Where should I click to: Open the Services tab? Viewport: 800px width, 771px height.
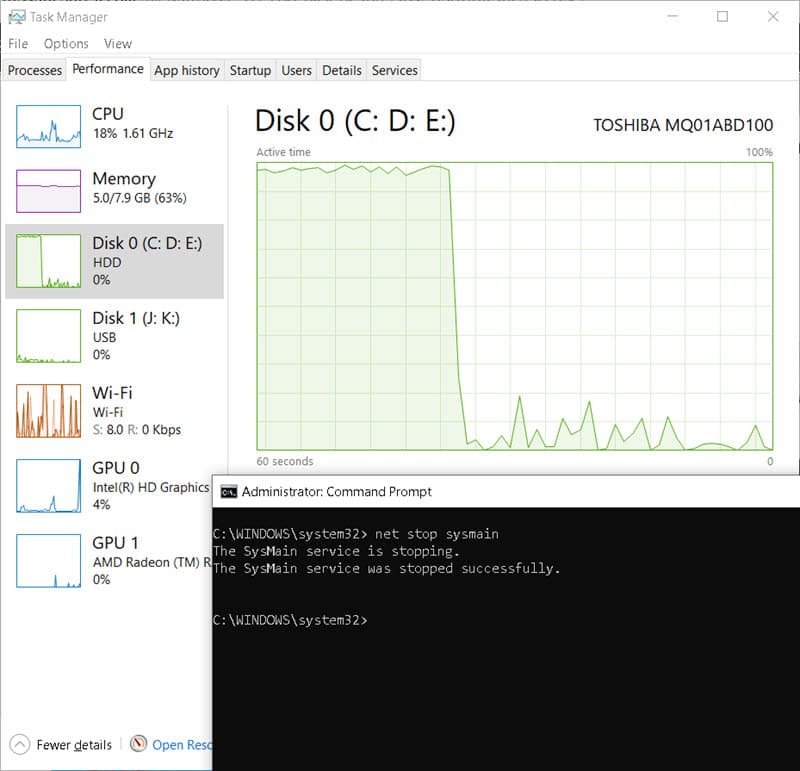click(x=394, y=70)
